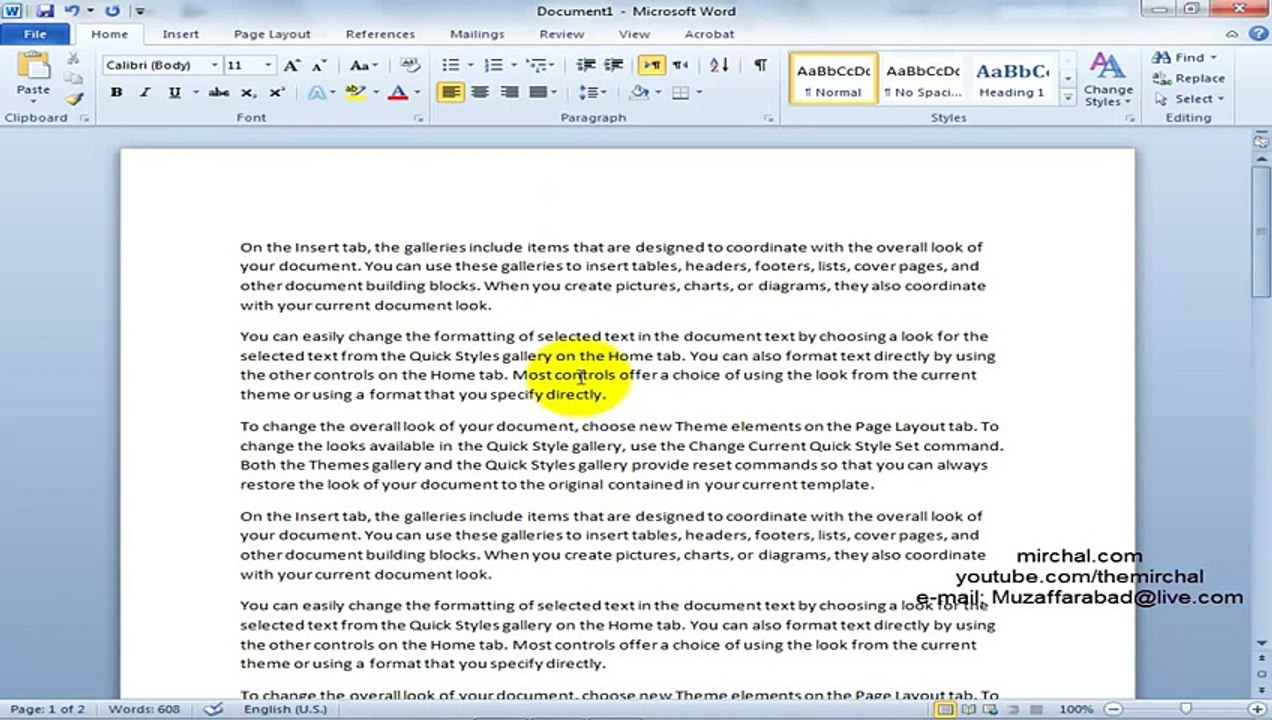Zoom out with the minus button
Viewport: 1272px width, 720px height.
pos(1113,709)
